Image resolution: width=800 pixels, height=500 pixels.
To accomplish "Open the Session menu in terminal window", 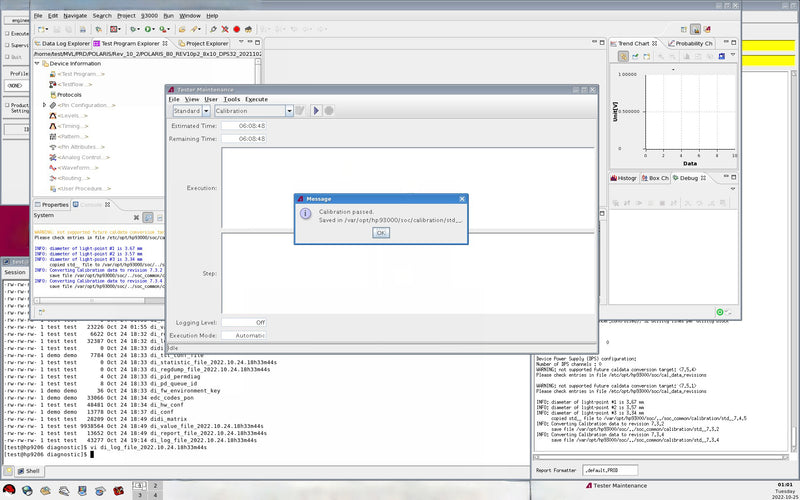I will (15, 272).
